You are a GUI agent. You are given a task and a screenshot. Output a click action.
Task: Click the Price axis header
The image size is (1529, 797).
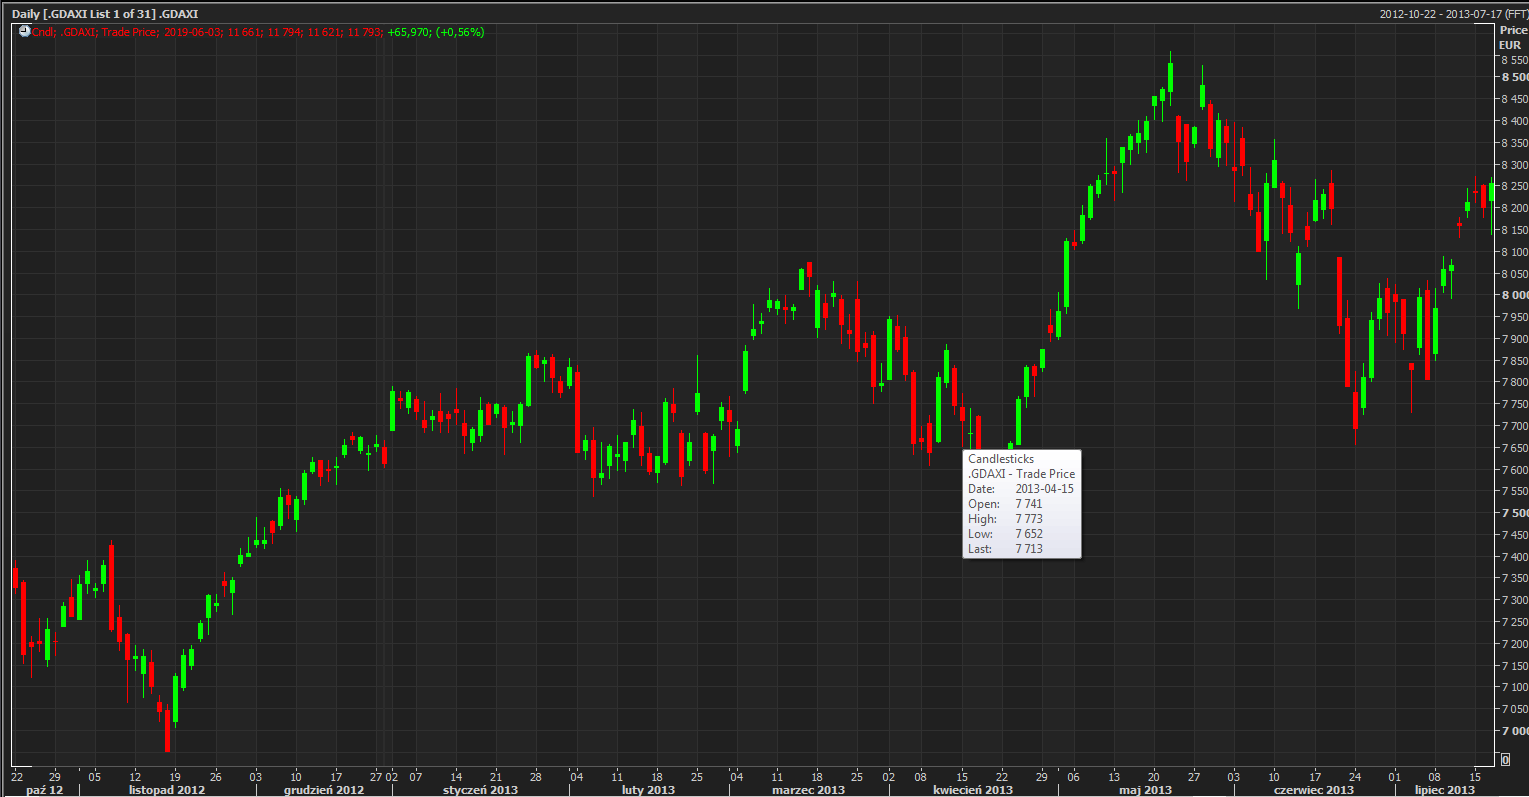click(1512, 30)
